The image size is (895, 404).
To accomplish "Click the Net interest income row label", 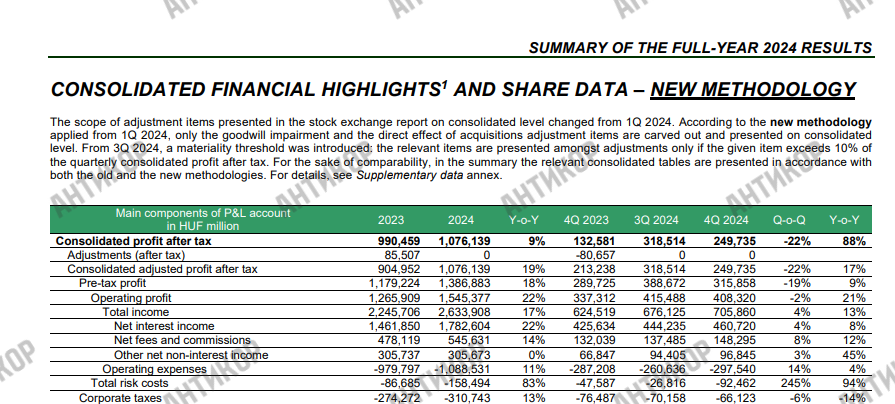I will click(x=164, y=326).
